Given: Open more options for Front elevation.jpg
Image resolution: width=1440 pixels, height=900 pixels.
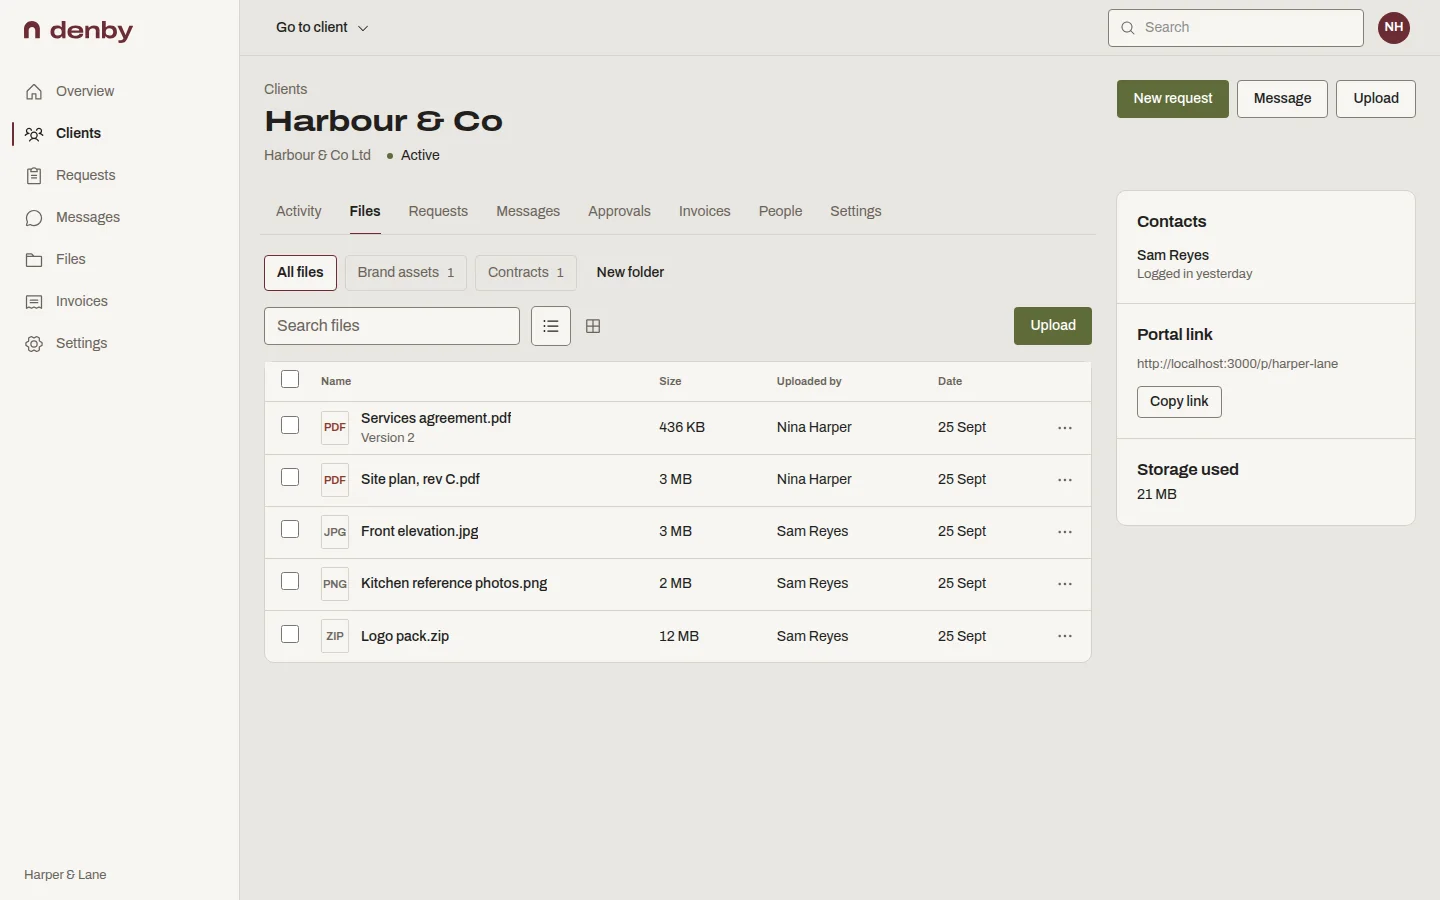Looking at the screenshot, I should point(1065,532).
